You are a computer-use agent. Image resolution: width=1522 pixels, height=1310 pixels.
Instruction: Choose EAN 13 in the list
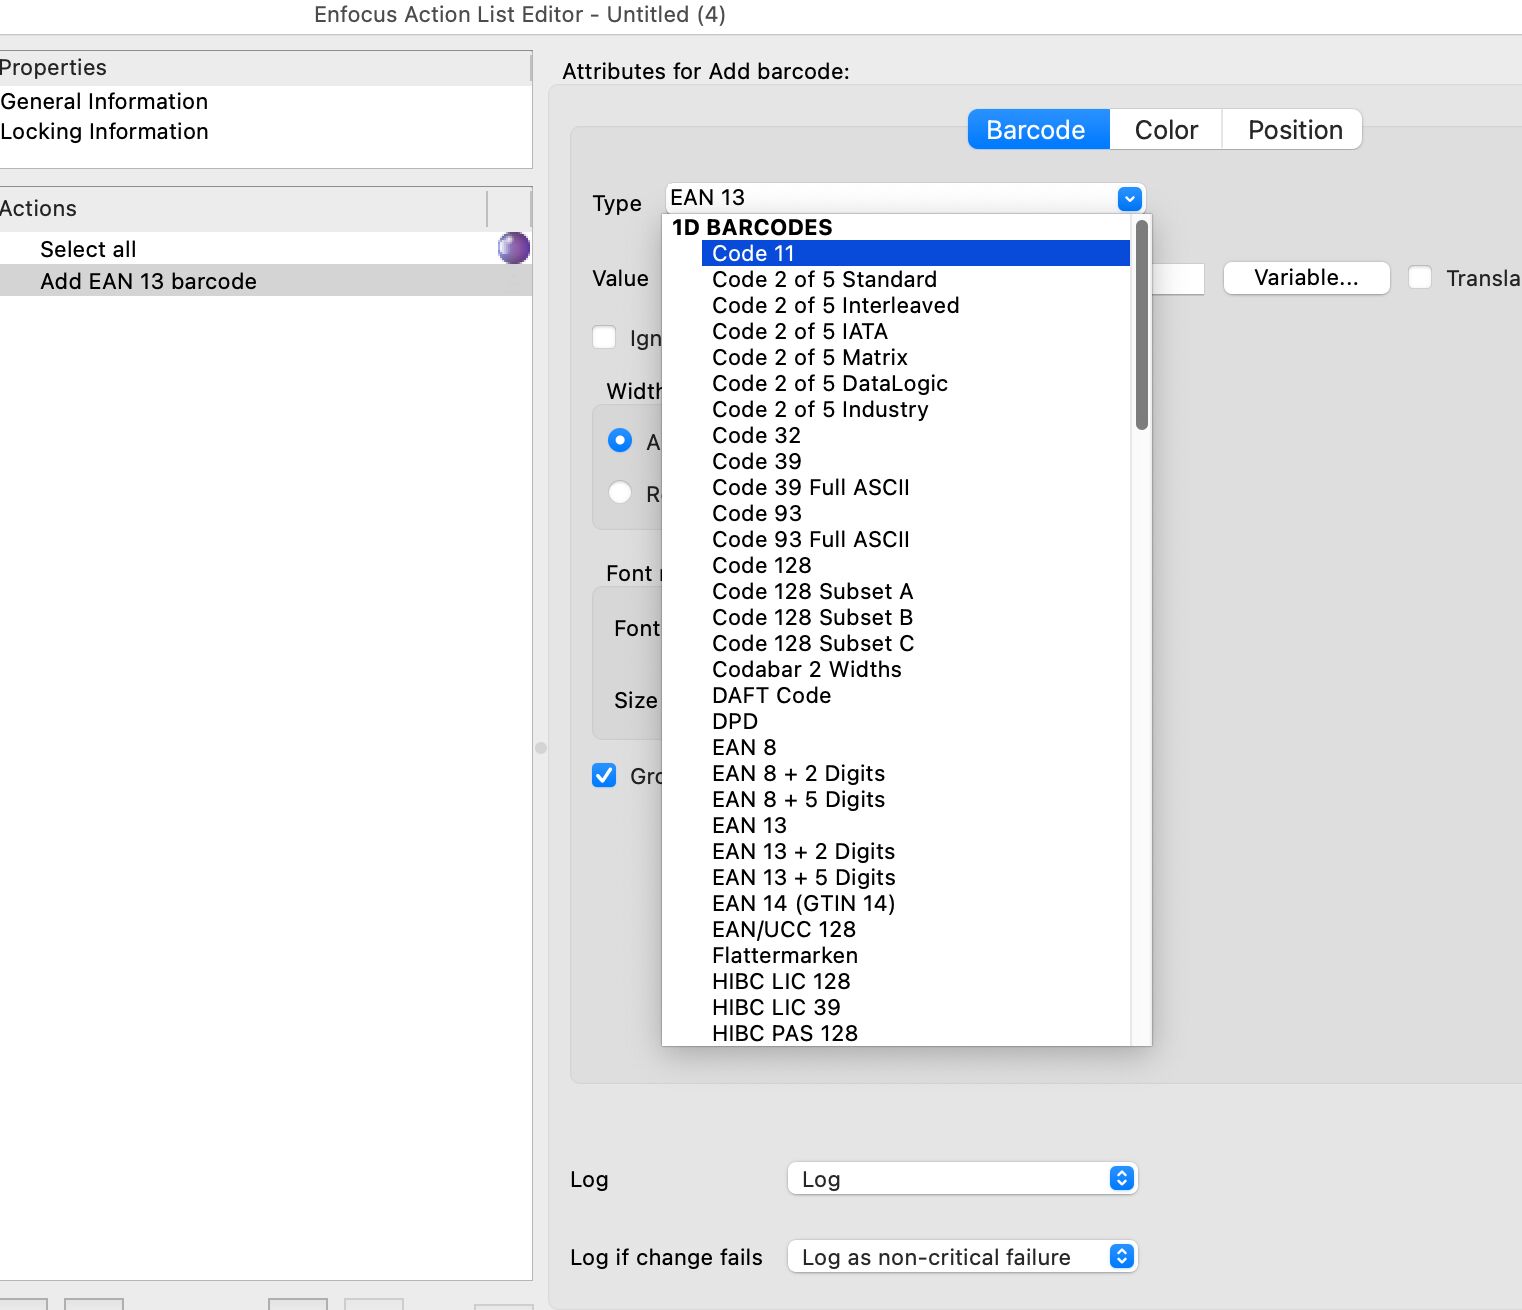pos(749,825)
